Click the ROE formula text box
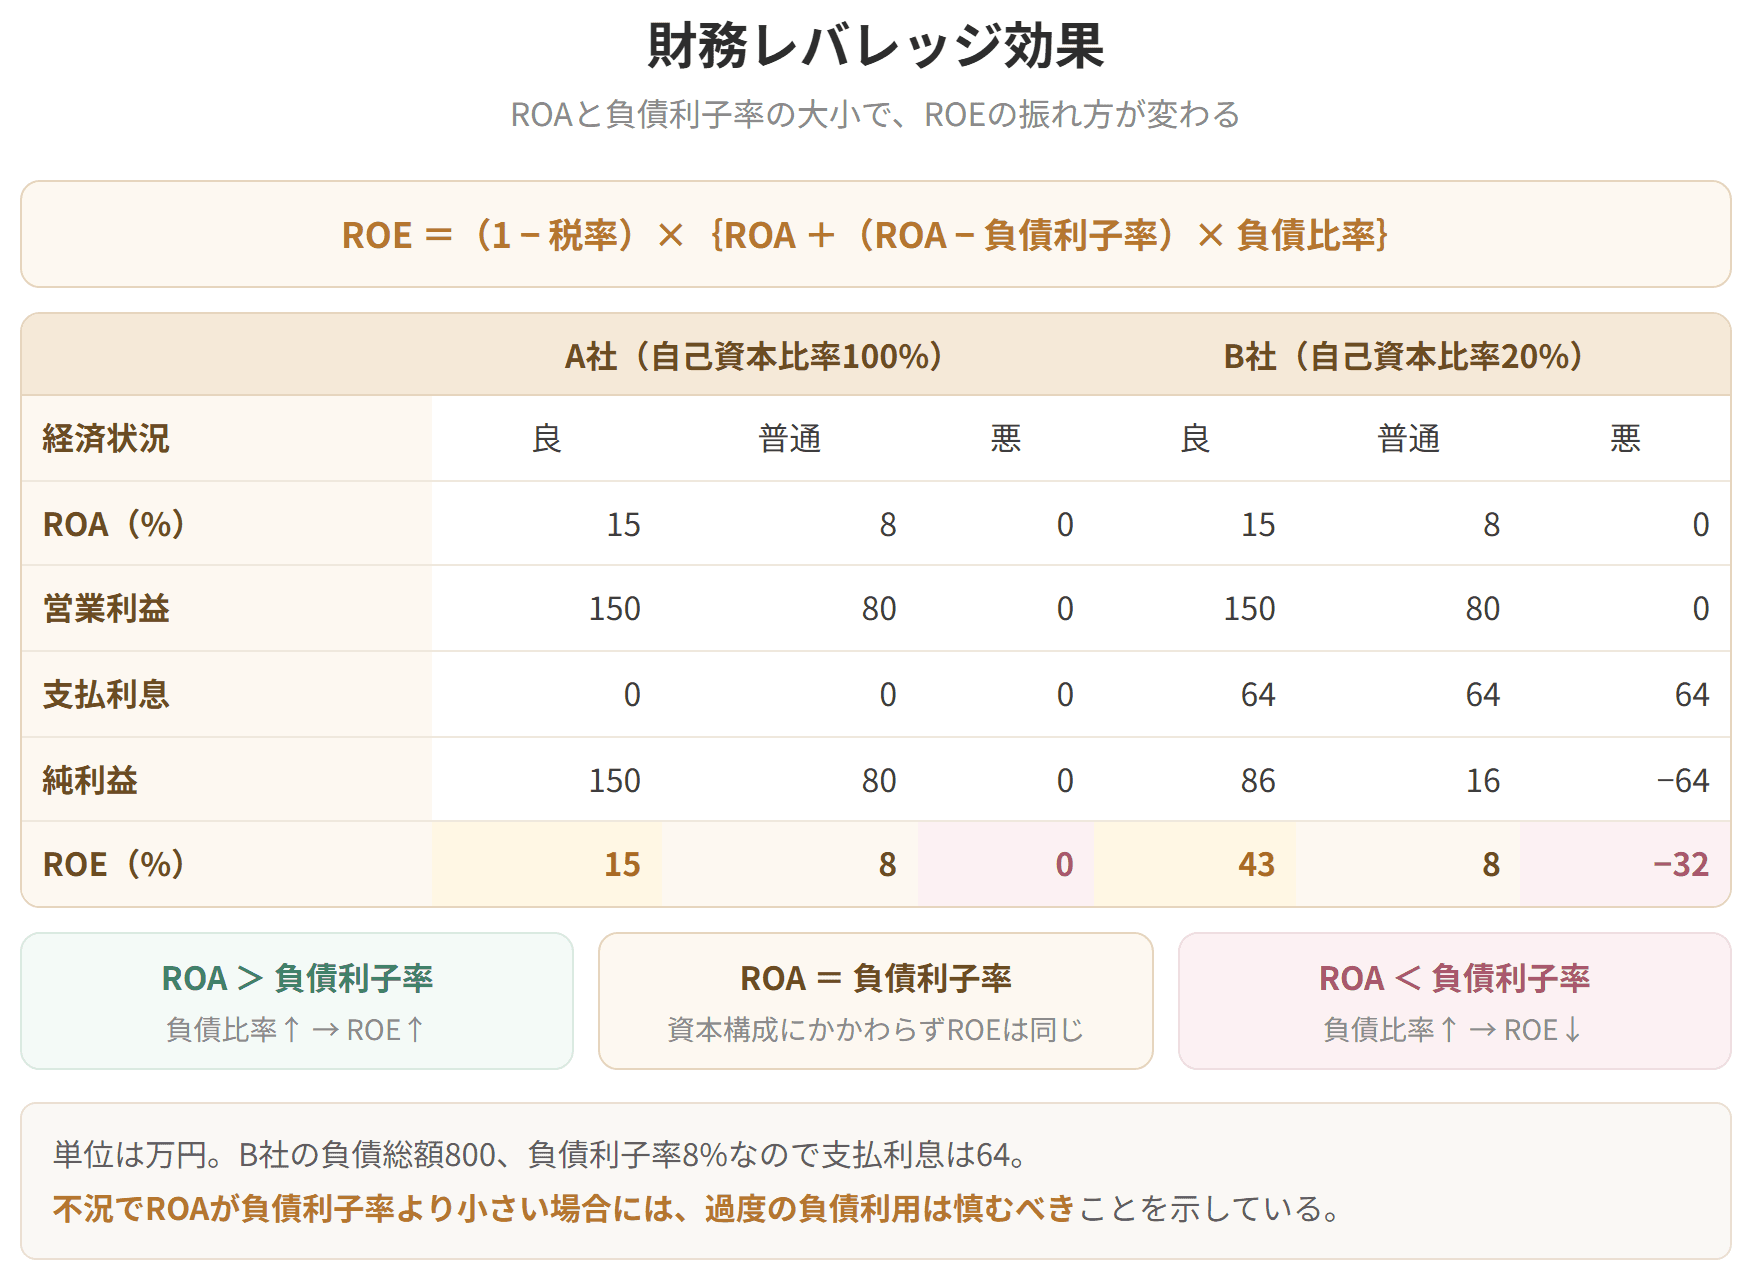This screenshot has width=1752, height=1280. 875,234
